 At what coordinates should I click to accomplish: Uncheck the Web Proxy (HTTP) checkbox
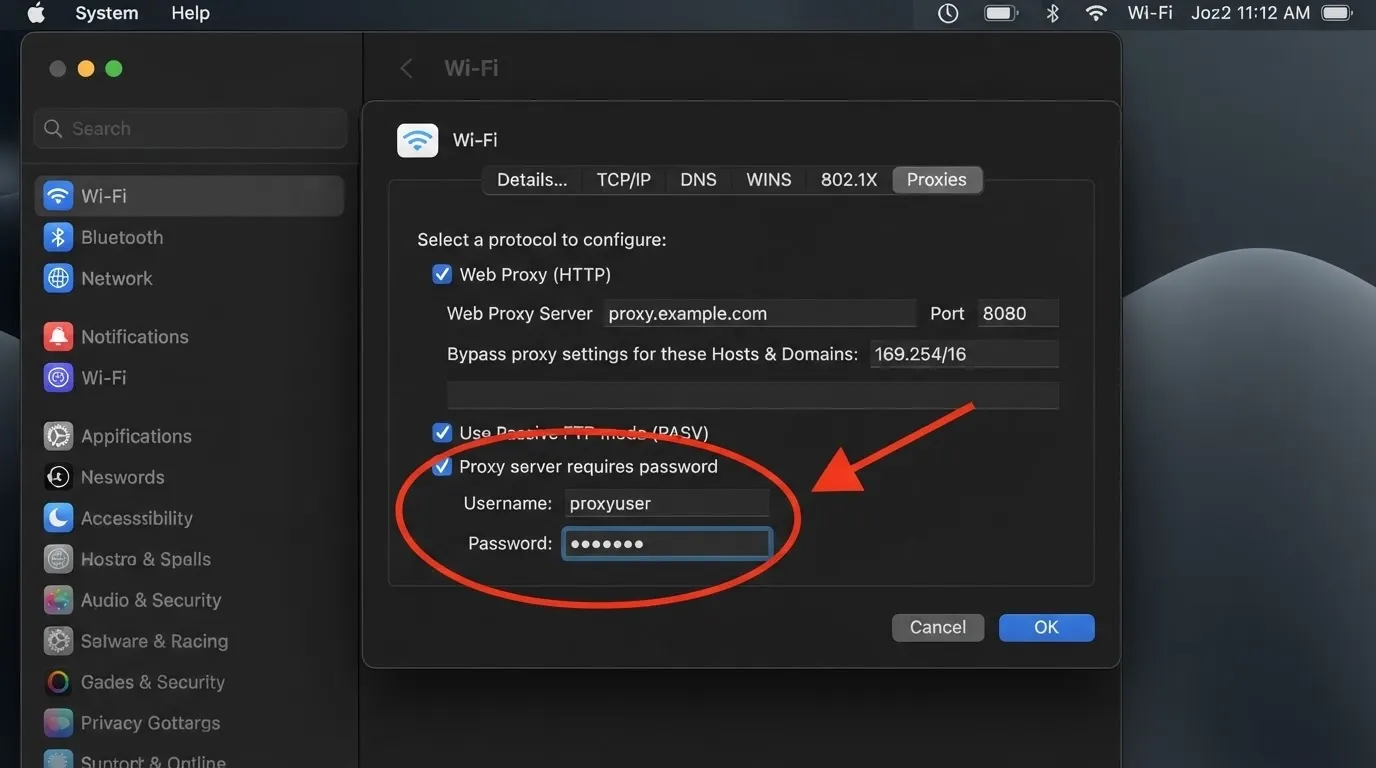click(x=442, y=274)
